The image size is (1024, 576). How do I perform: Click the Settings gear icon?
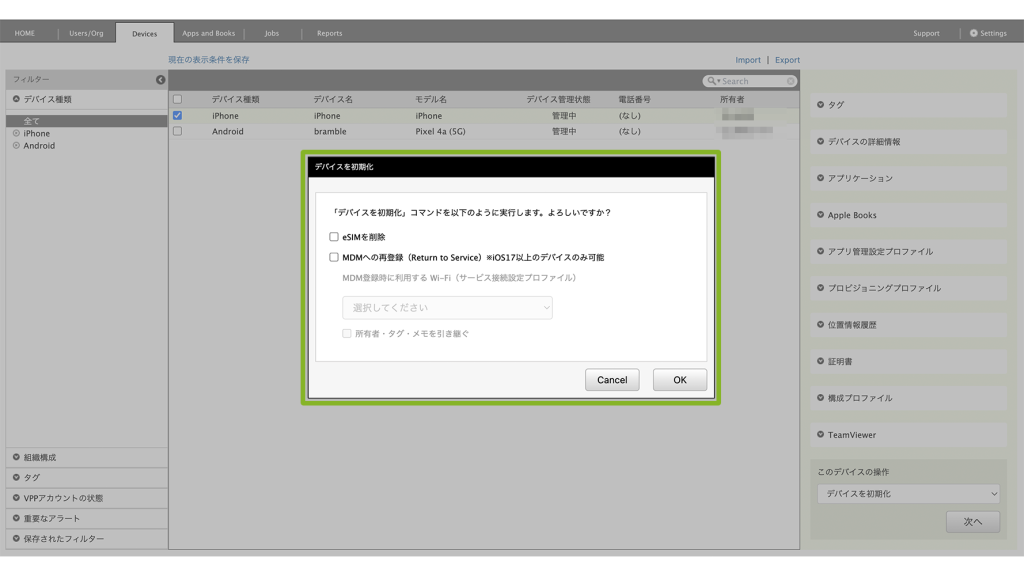pyautogui.click(x=974, y=33)
